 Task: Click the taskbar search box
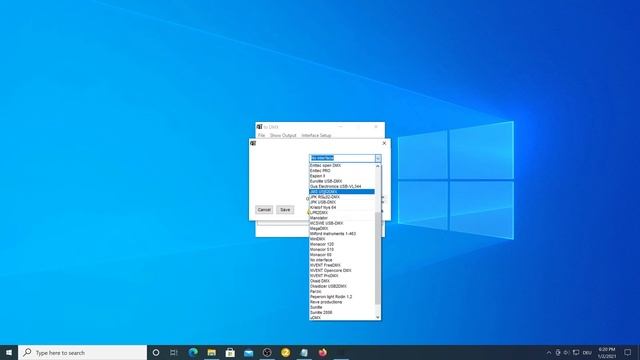[82, 353]
